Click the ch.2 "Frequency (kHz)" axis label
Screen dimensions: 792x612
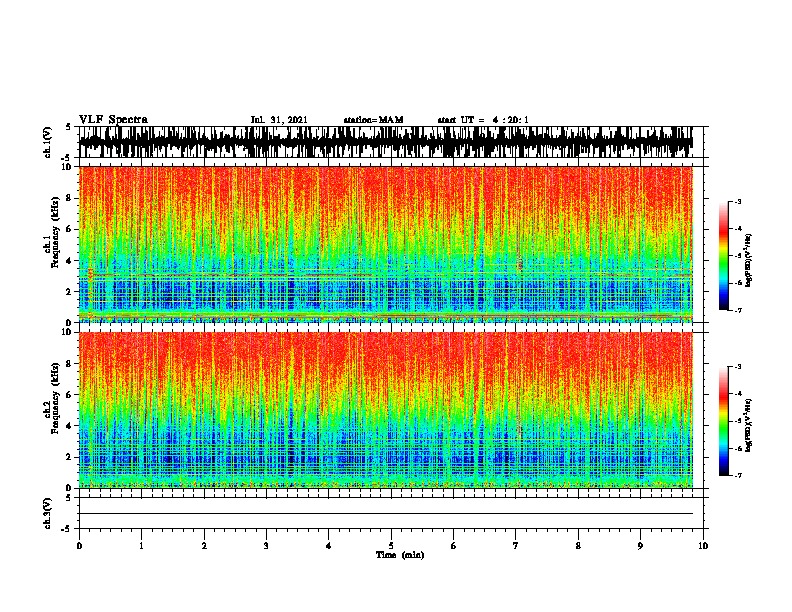pyautogui.click(x=56, y=398)
